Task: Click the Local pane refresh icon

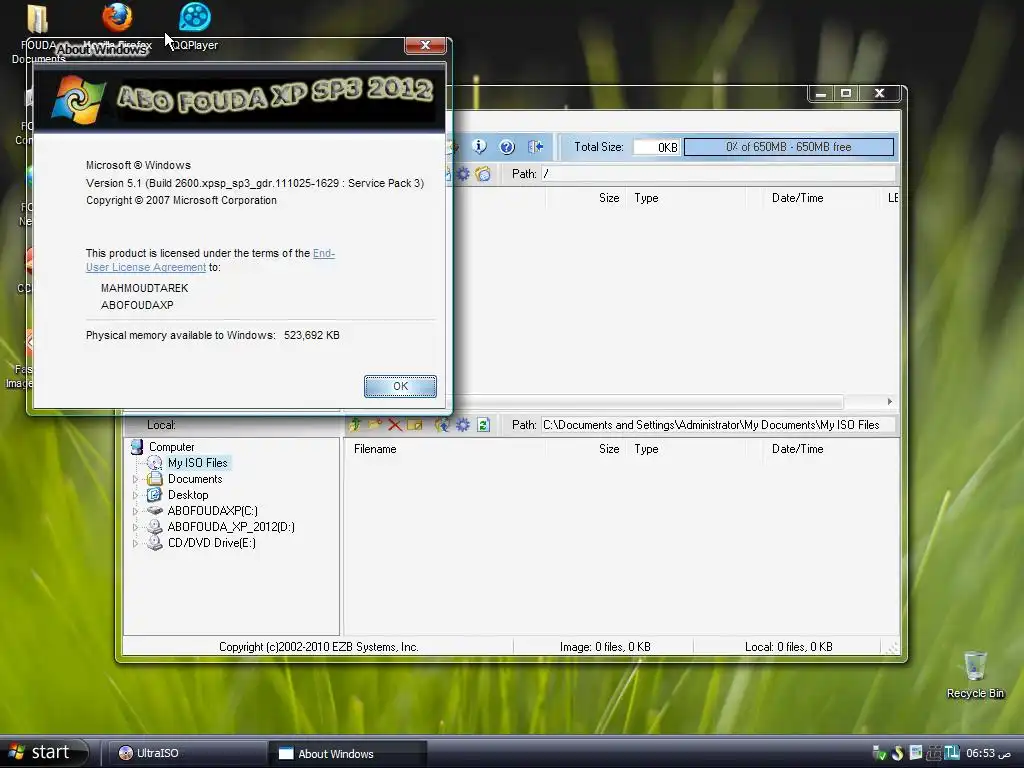Action: coord(483,425)
